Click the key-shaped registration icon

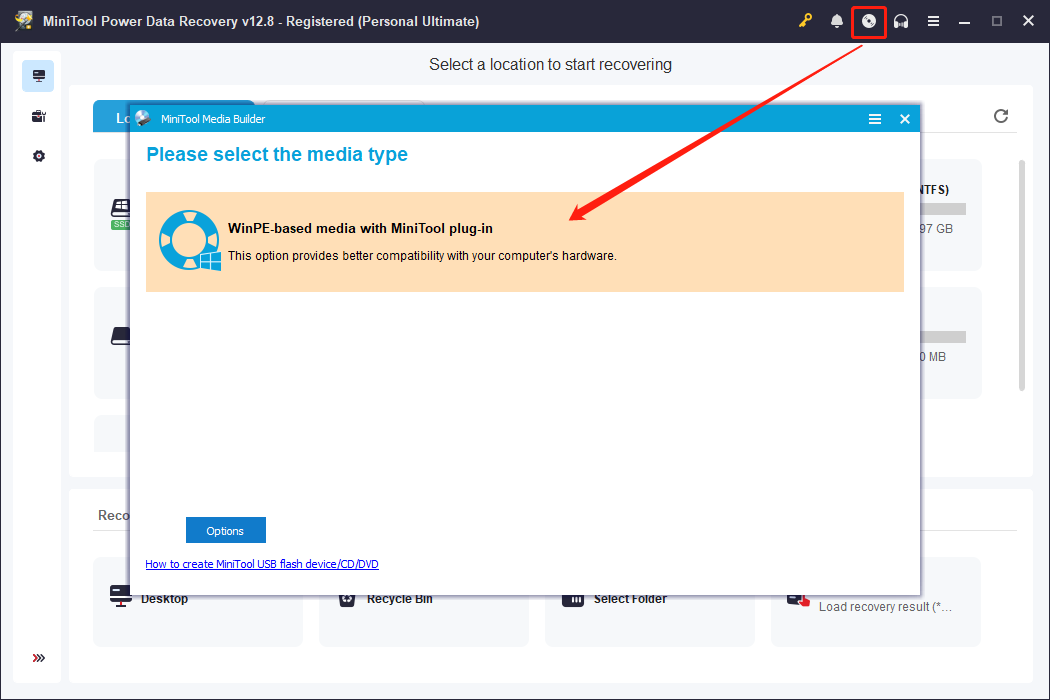pos(805,20)
